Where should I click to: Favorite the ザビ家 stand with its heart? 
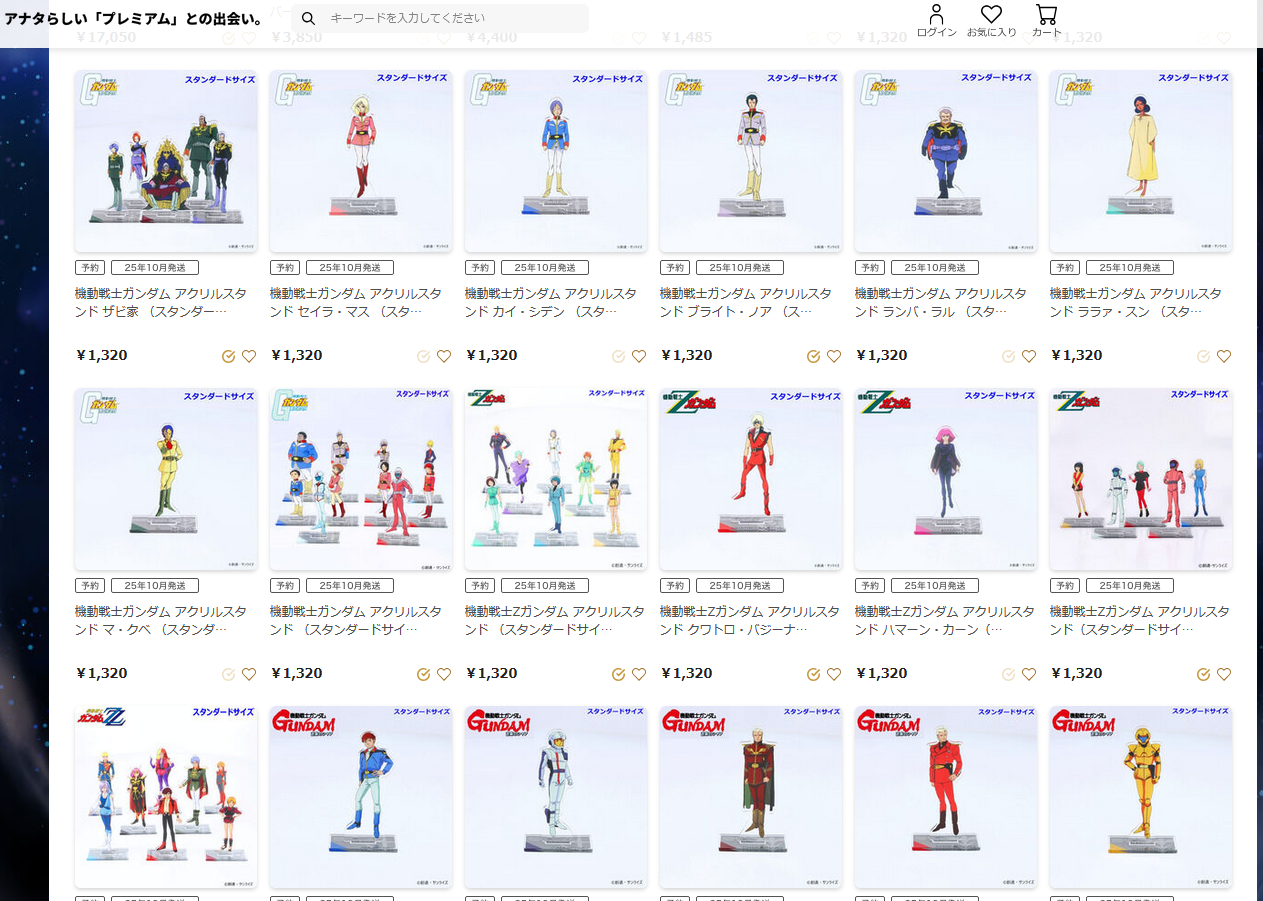[249, 356]
